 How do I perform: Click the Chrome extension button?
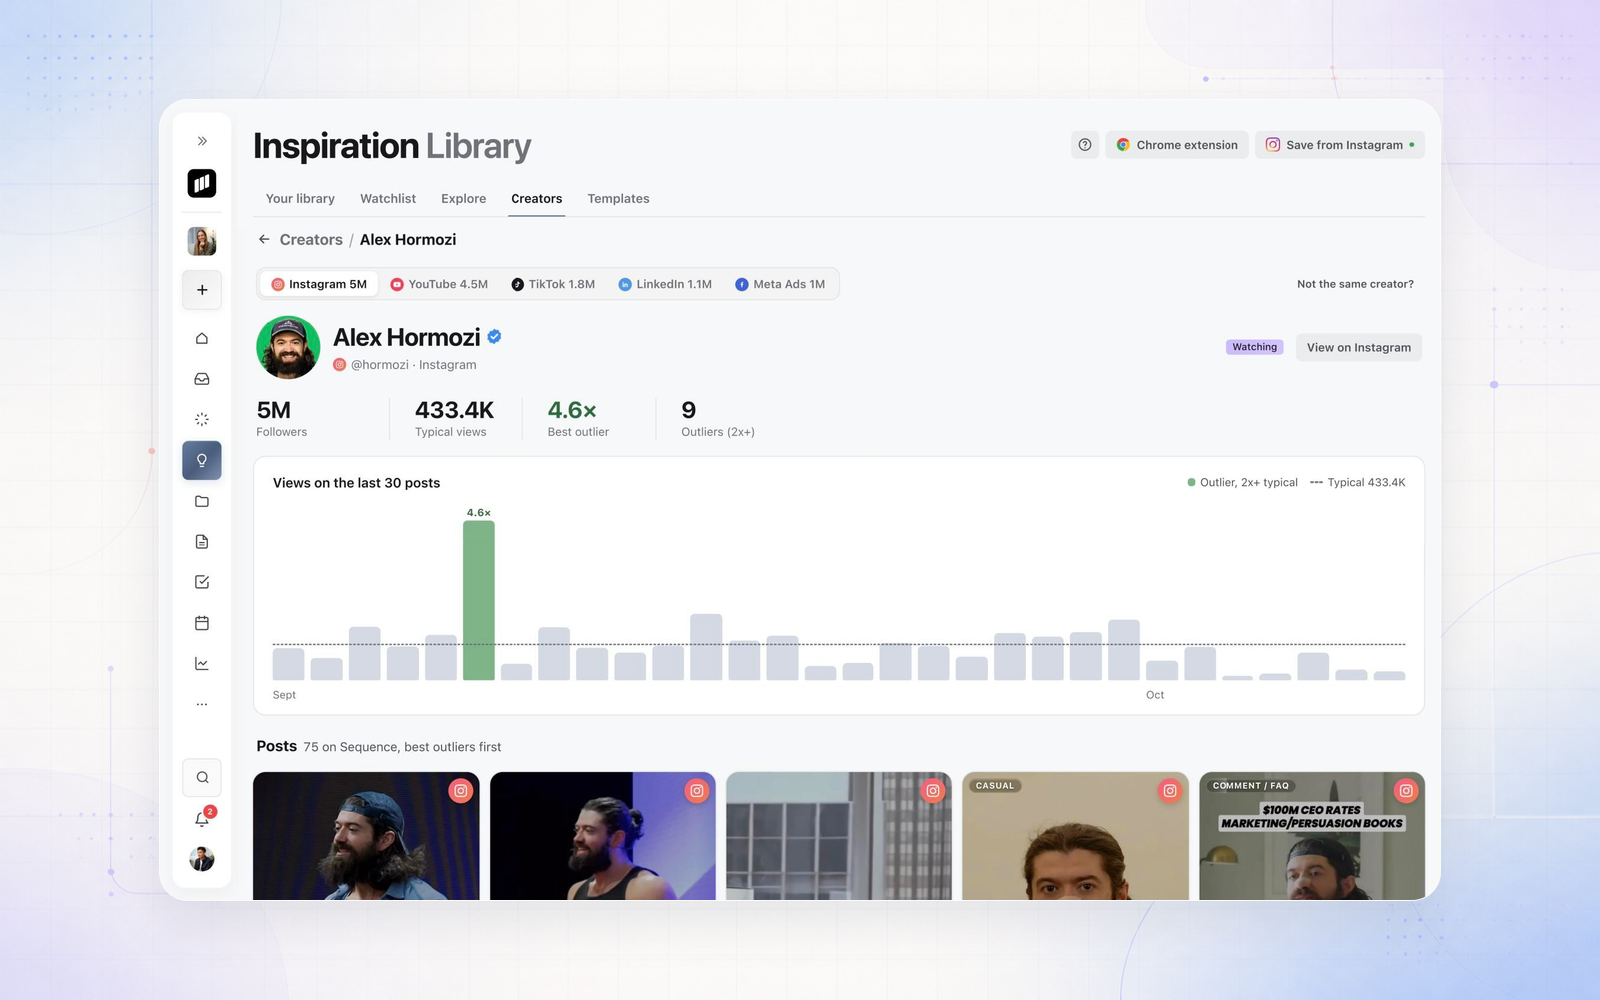(x=1177, y=145)
